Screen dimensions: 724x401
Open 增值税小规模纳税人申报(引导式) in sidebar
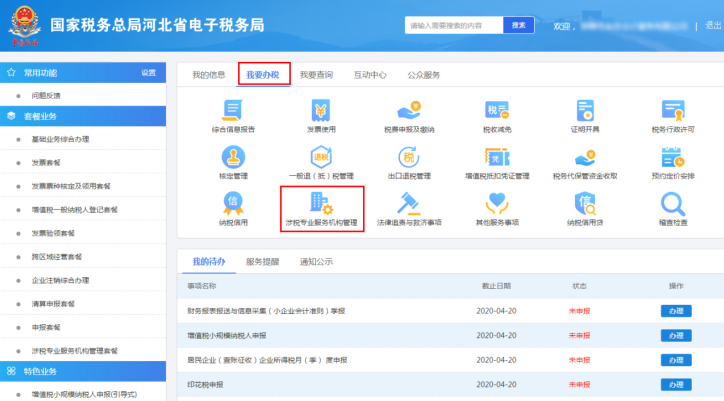(84, 395)
